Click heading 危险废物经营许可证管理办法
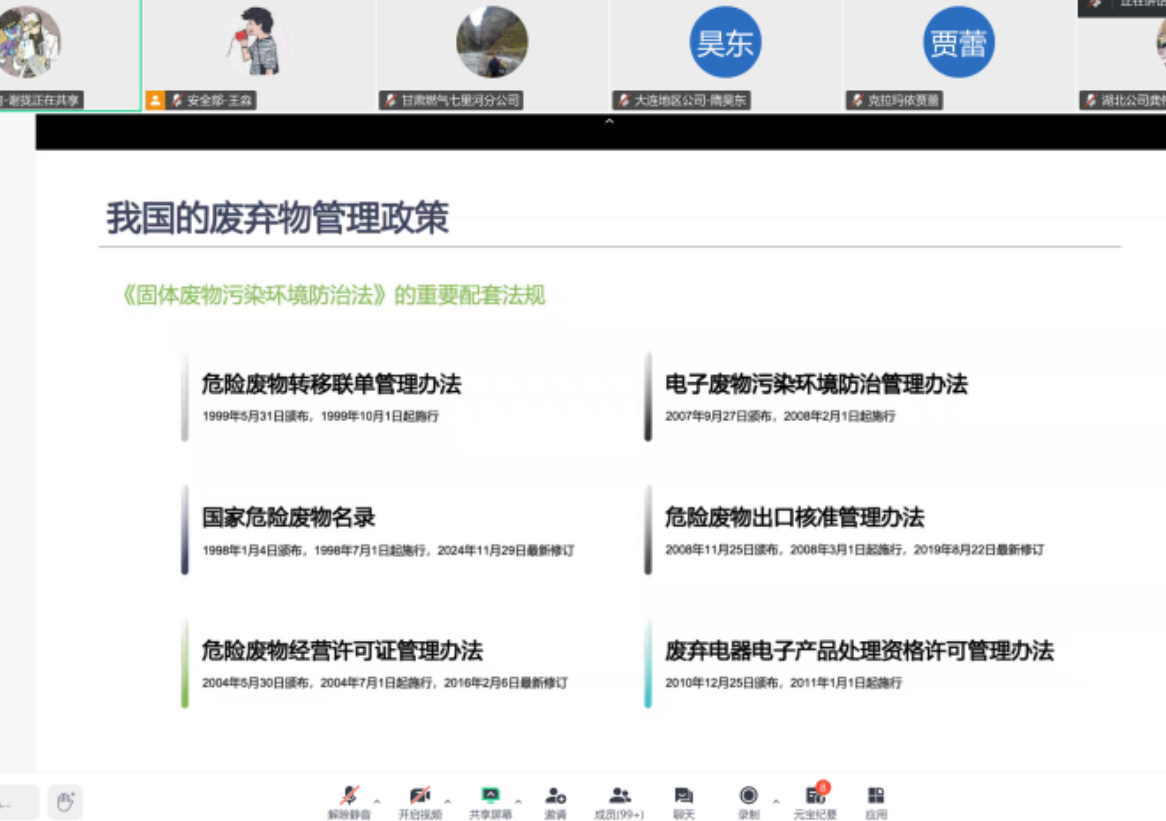 [x=342, y=650]
